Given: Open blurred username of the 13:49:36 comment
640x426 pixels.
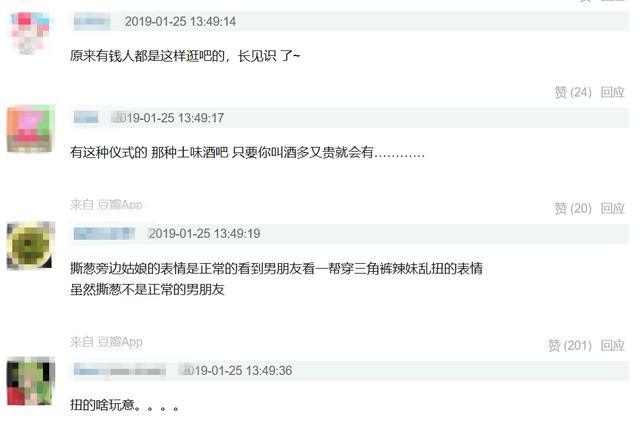Looking at the screenshot, I should coord(120,371).
